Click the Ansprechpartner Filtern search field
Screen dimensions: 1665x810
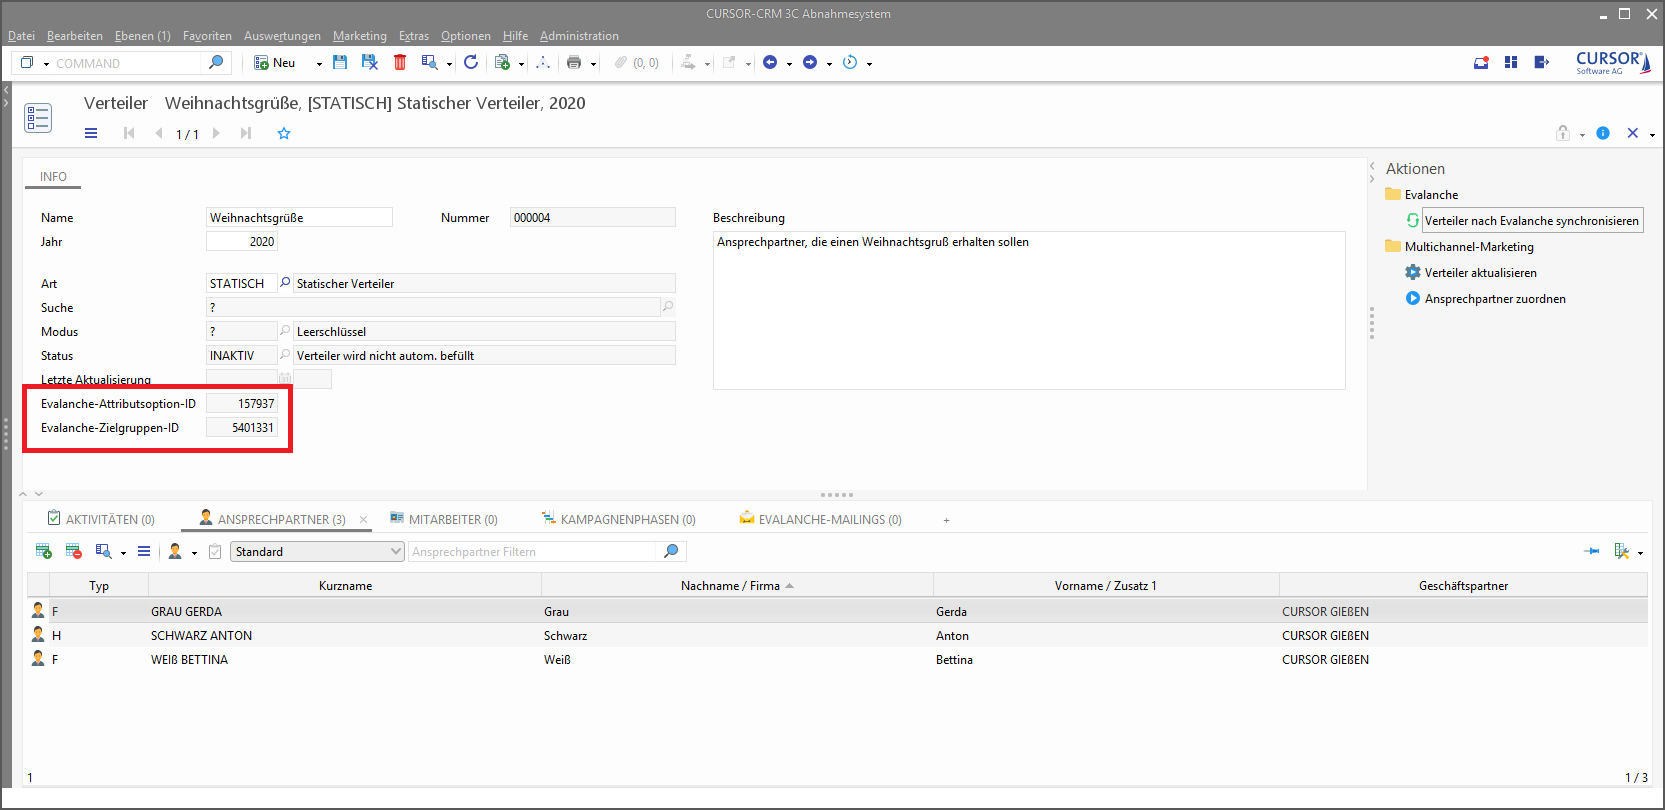coord(533,551)
